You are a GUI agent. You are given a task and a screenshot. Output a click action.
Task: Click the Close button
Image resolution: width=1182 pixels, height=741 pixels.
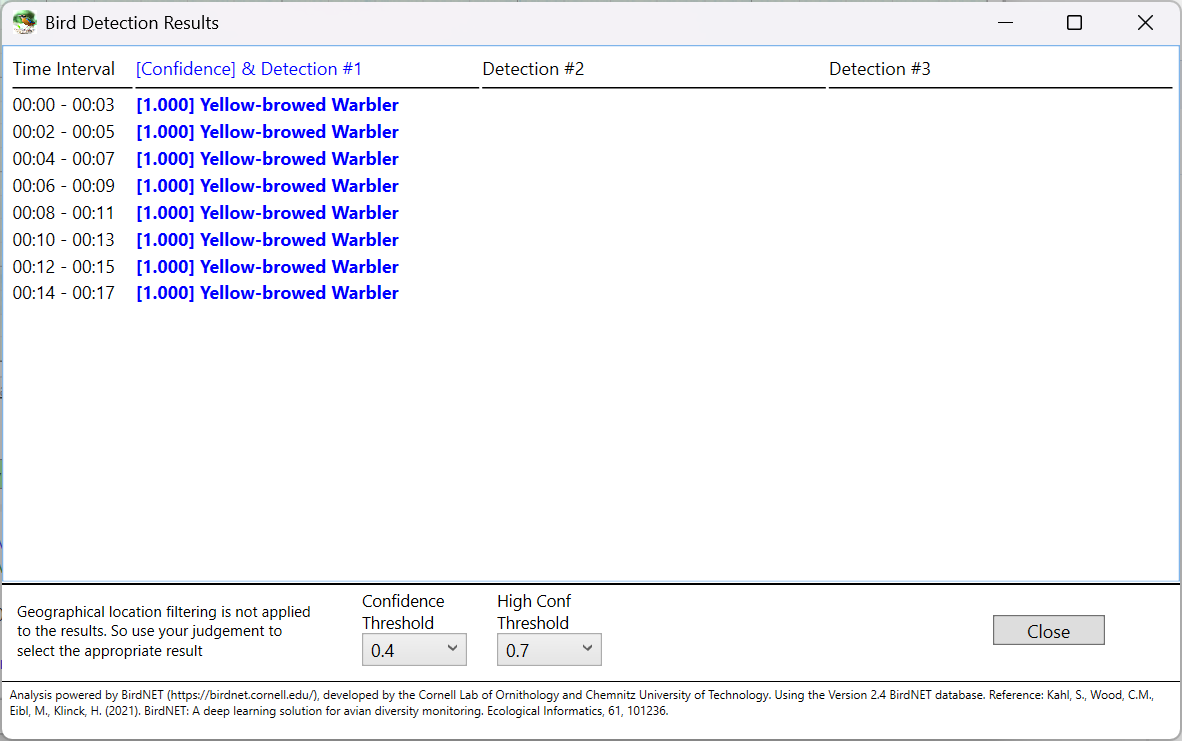[1048, 630]
